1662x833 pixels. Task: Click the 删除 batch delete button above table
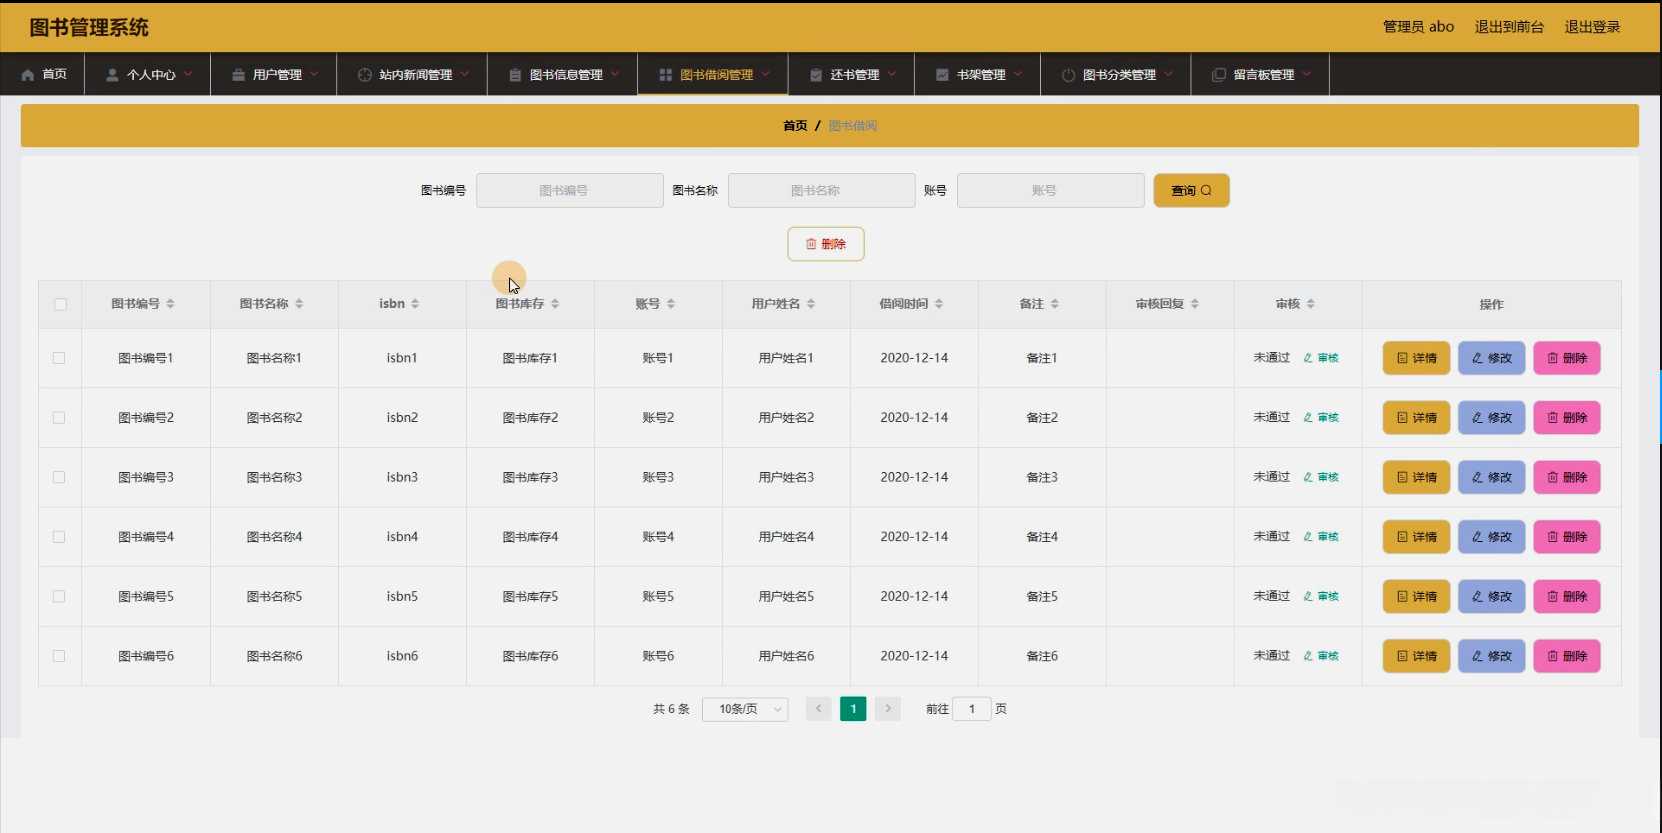(x=826, y=244)
